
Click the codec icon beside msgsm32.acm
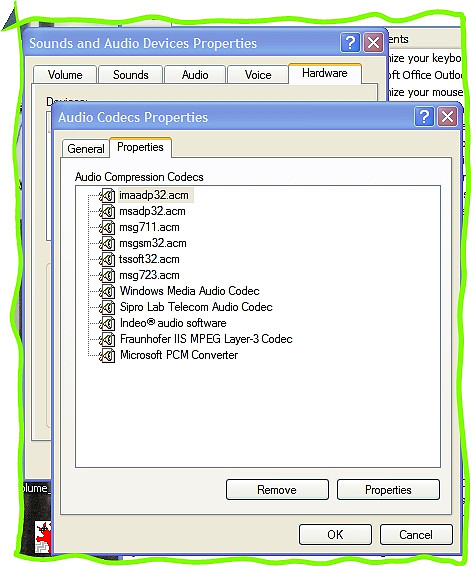(x=107, y=244)
